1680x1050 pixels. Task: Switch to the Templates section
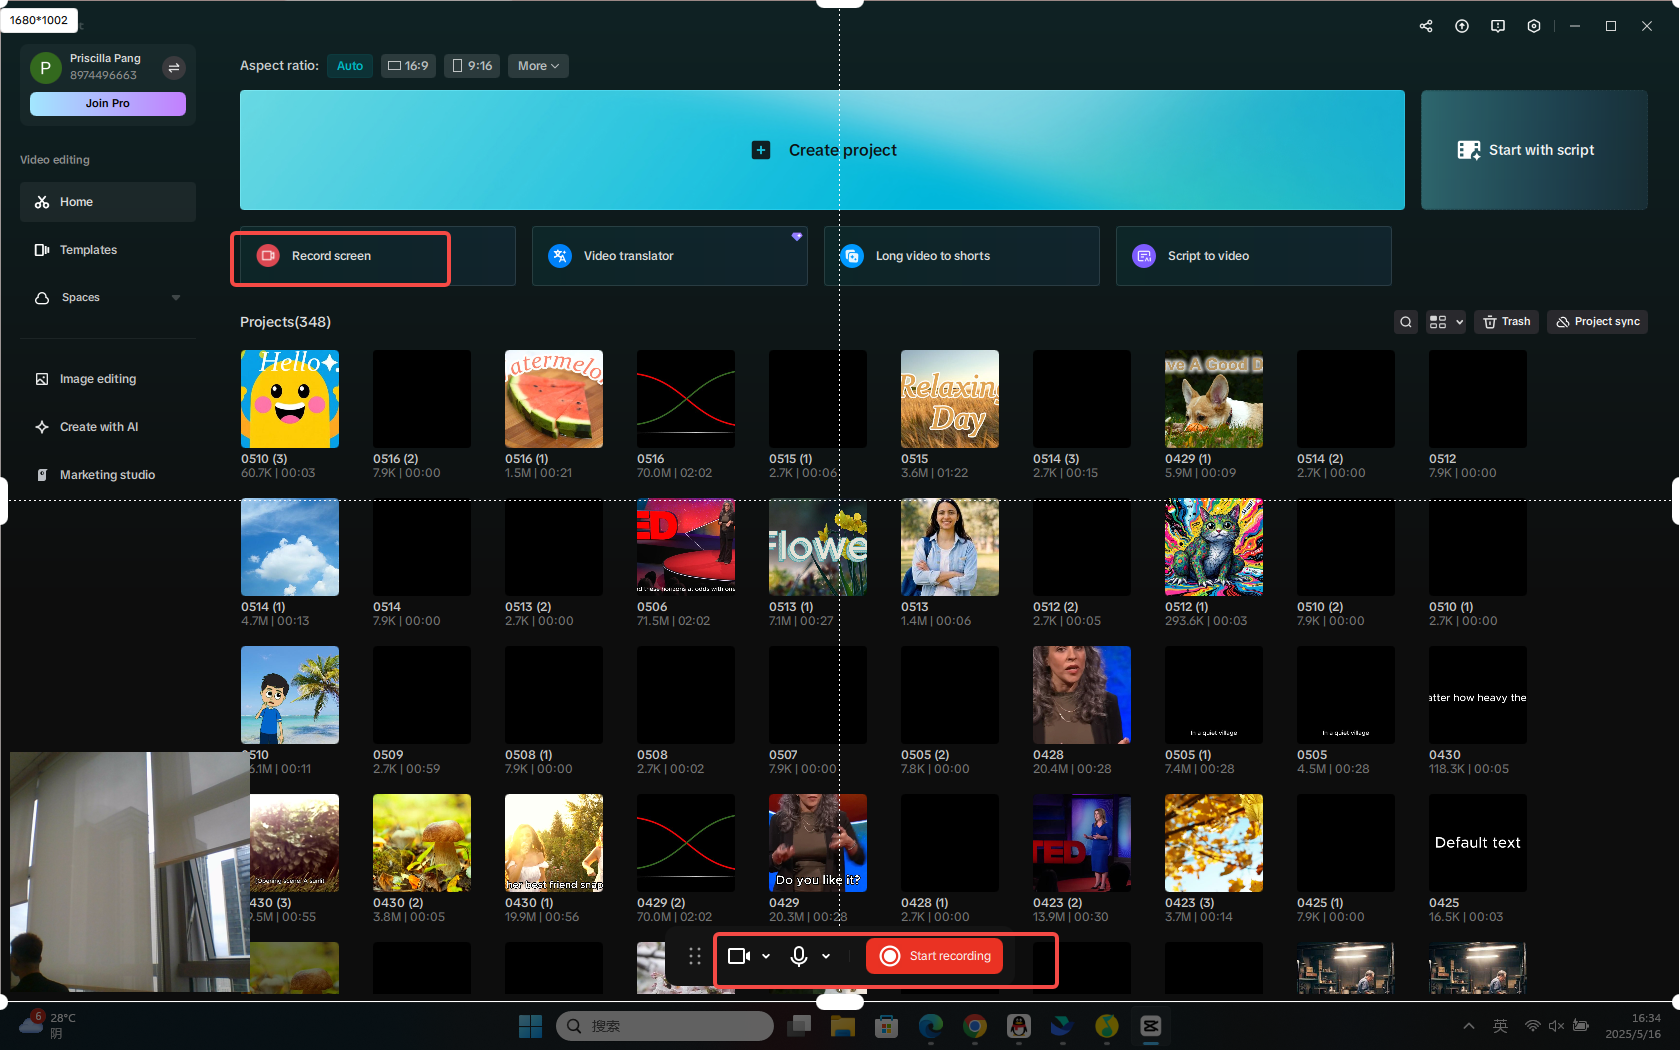[x=88, y=249]
